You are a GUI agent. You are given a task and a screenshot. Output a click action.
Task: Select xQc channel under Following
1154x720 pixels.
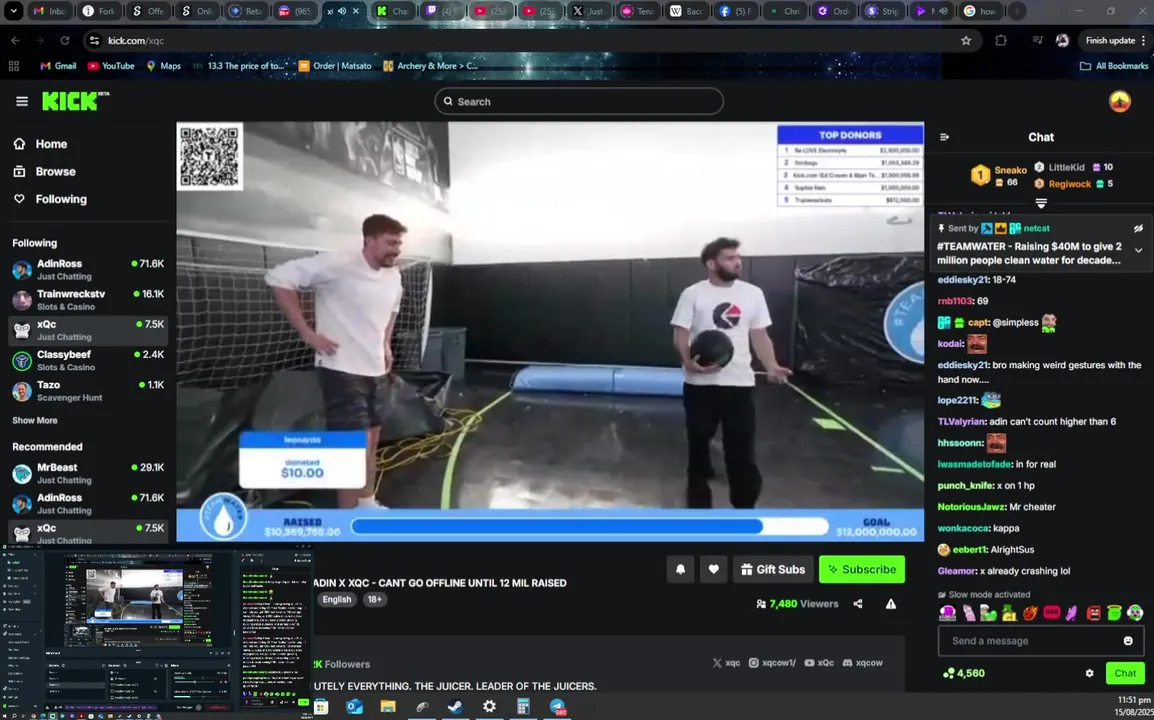click(x=88, y=331)
